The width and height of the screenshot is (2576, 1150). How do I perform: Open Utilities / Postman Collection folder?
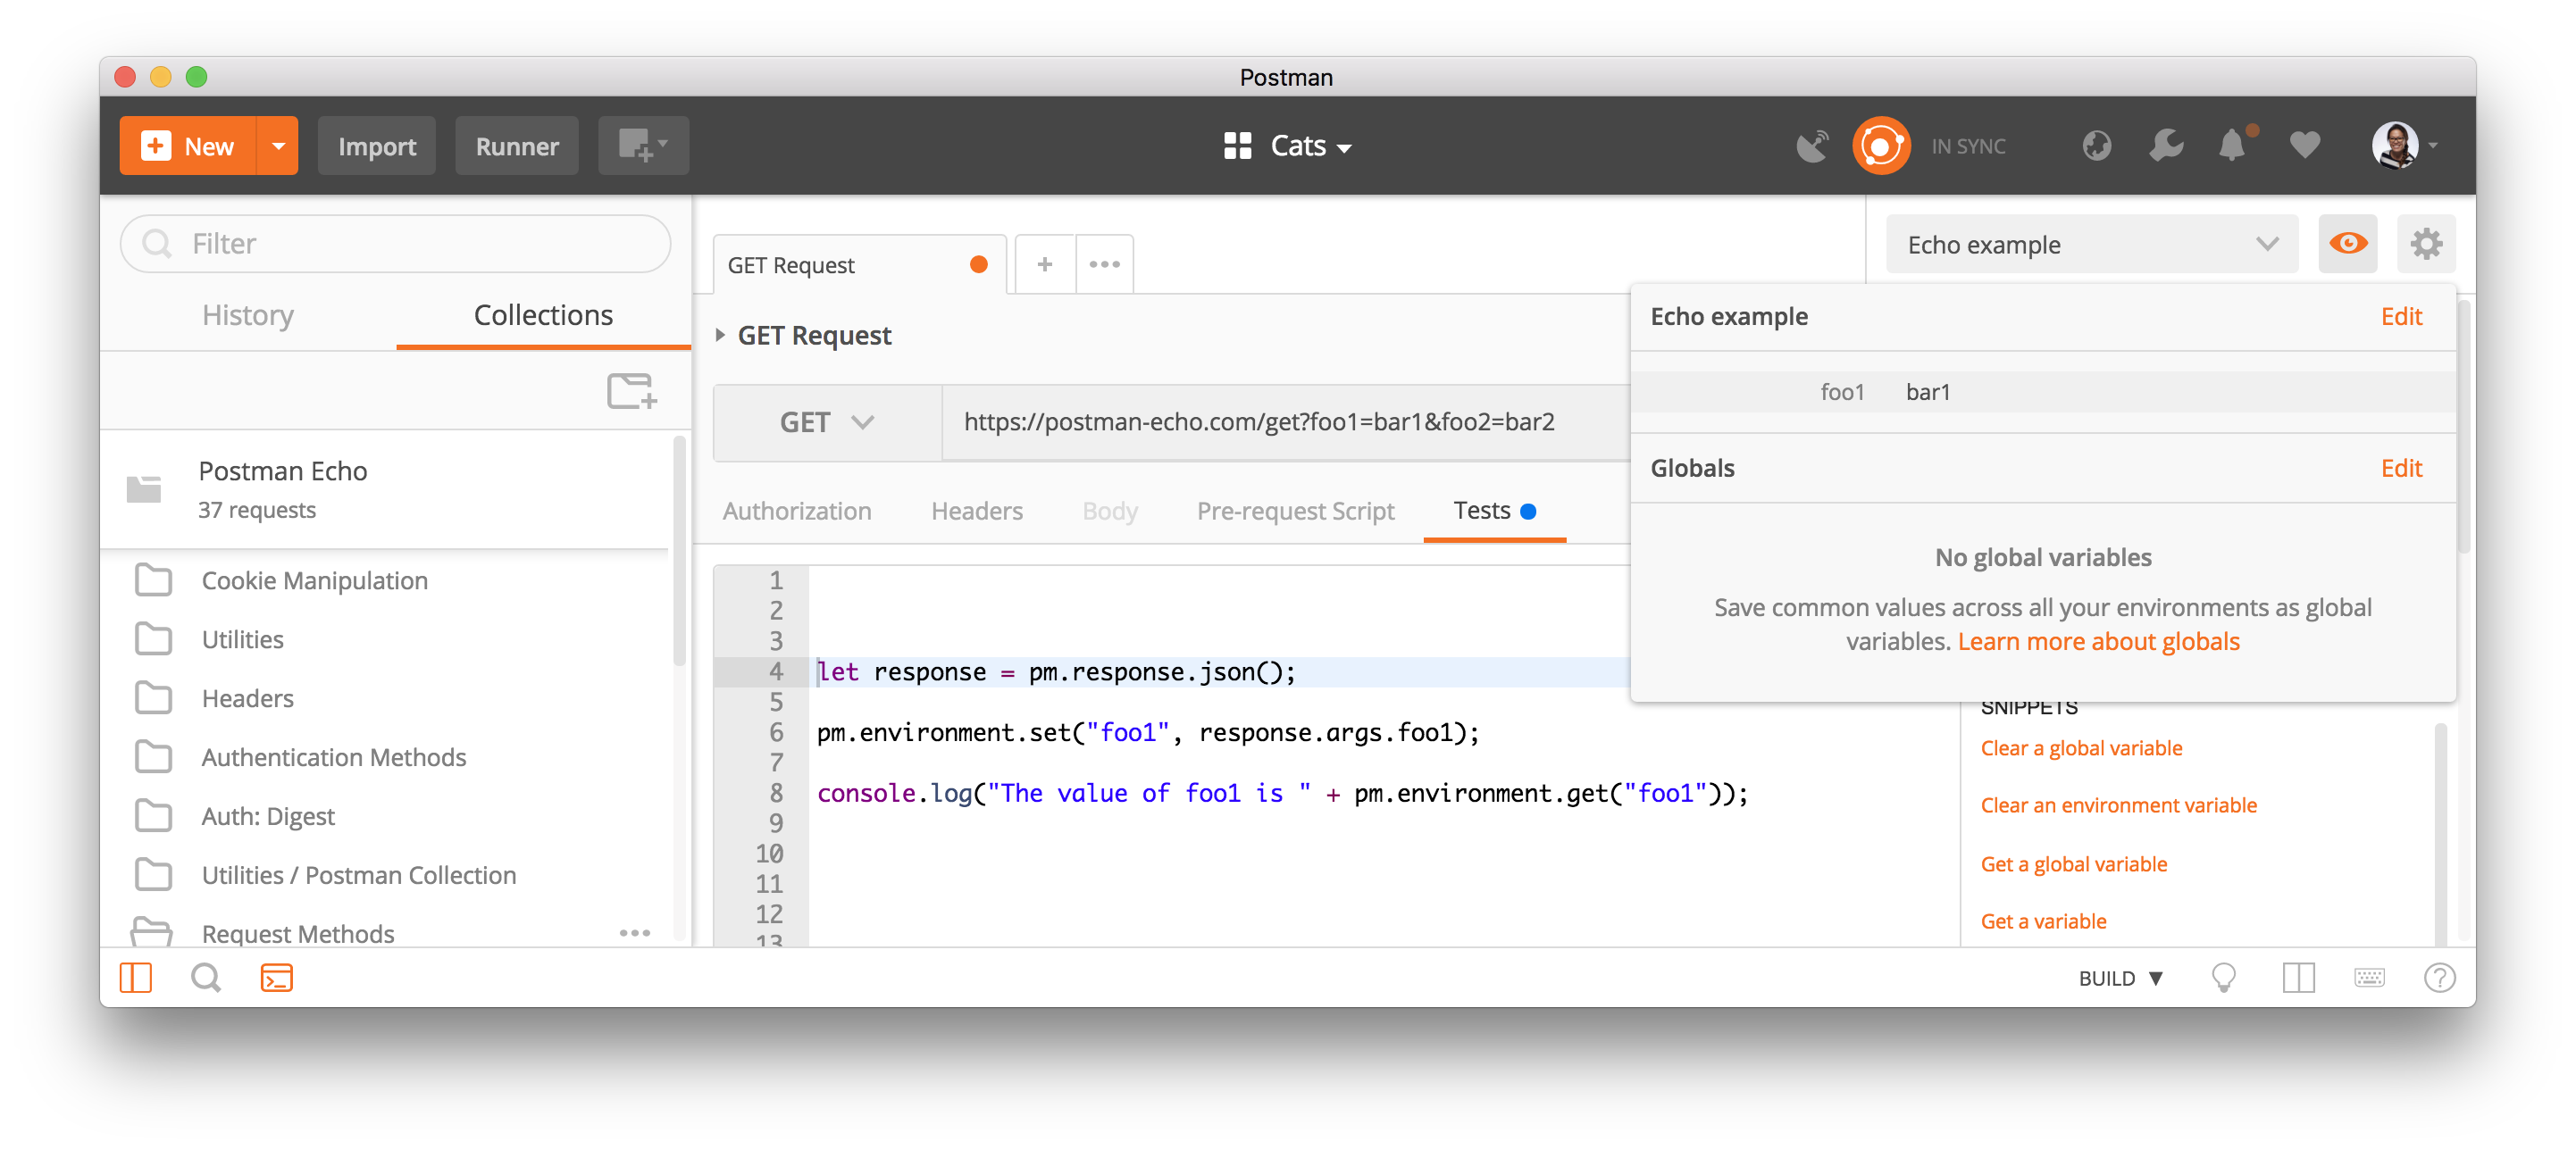click(385, 876)
